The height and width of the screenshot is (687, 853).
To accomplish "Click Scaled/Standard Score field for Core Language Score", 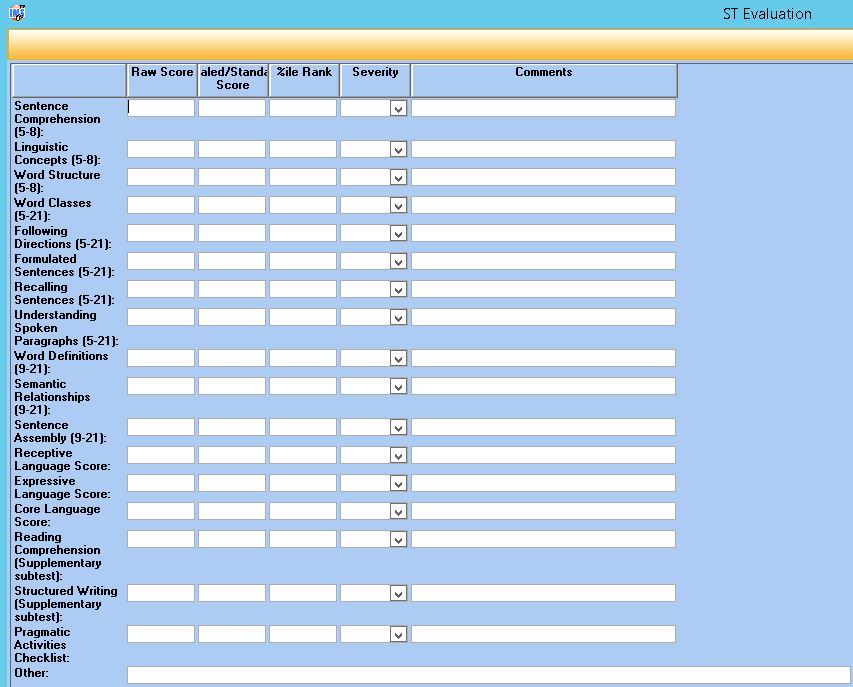I will (232, 511).
